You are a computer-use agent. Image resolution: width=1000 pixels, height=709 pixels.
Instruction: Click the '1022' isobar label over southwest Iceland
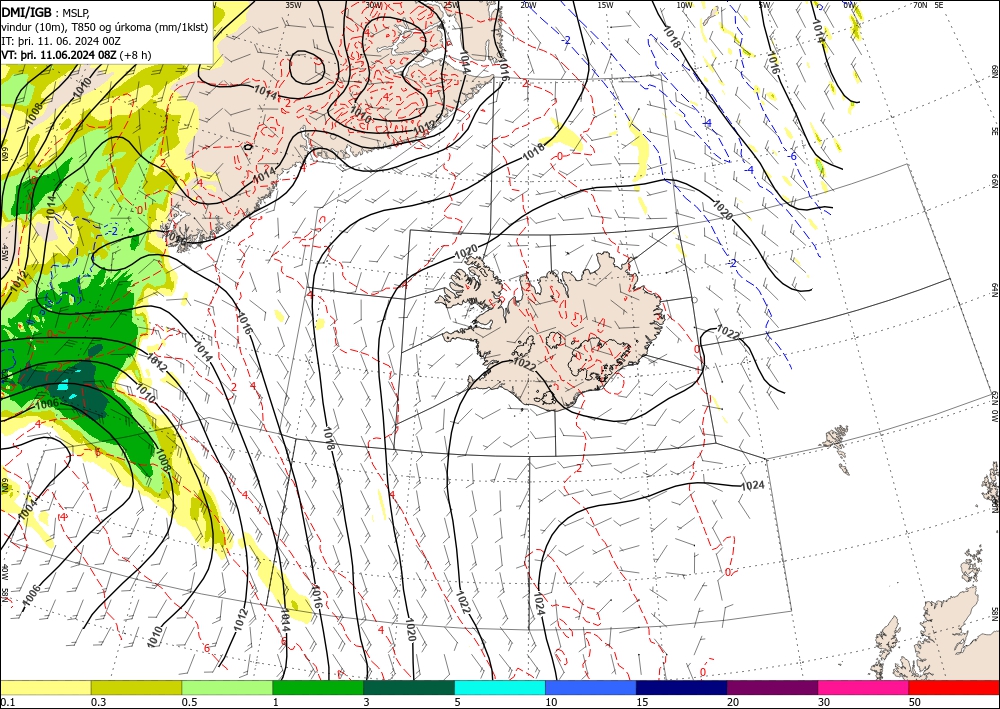pos(524,364)
